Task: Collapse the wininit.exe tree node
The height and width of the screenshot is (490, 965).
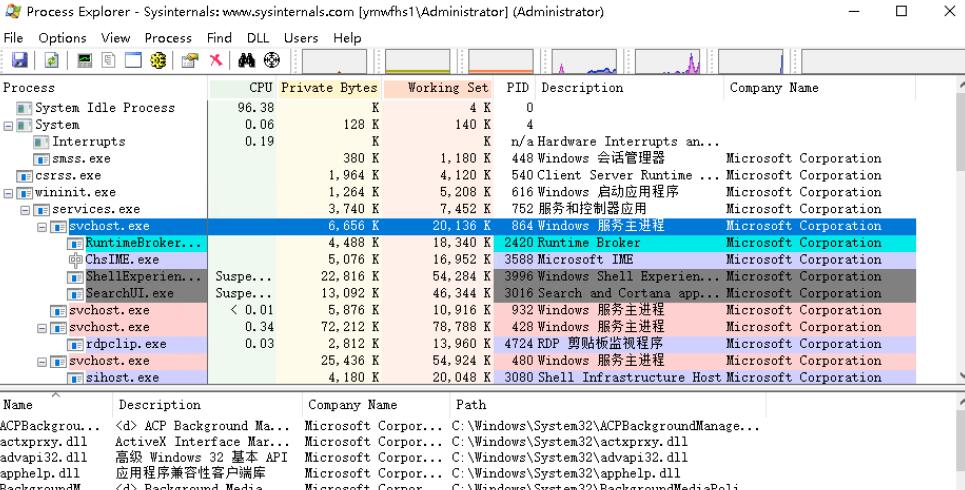Action: click(8, 193)
